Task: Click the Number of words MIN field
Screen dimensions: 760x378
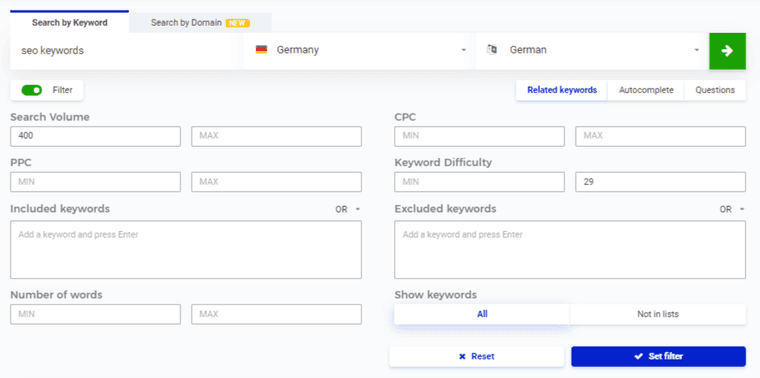Action: [95, 314]
